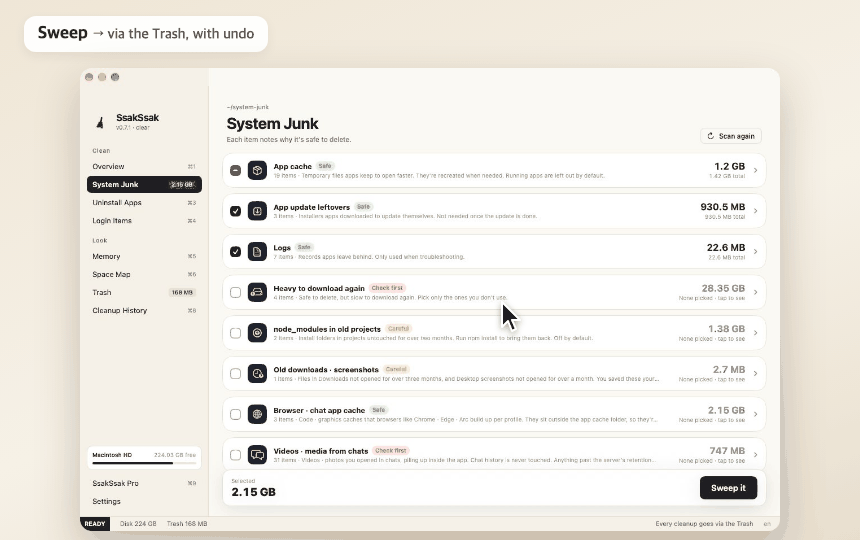Viewport: 860px width, 540px height.
Task: Click 'Disk 224 GB' in the status bar
Action: 138,524
